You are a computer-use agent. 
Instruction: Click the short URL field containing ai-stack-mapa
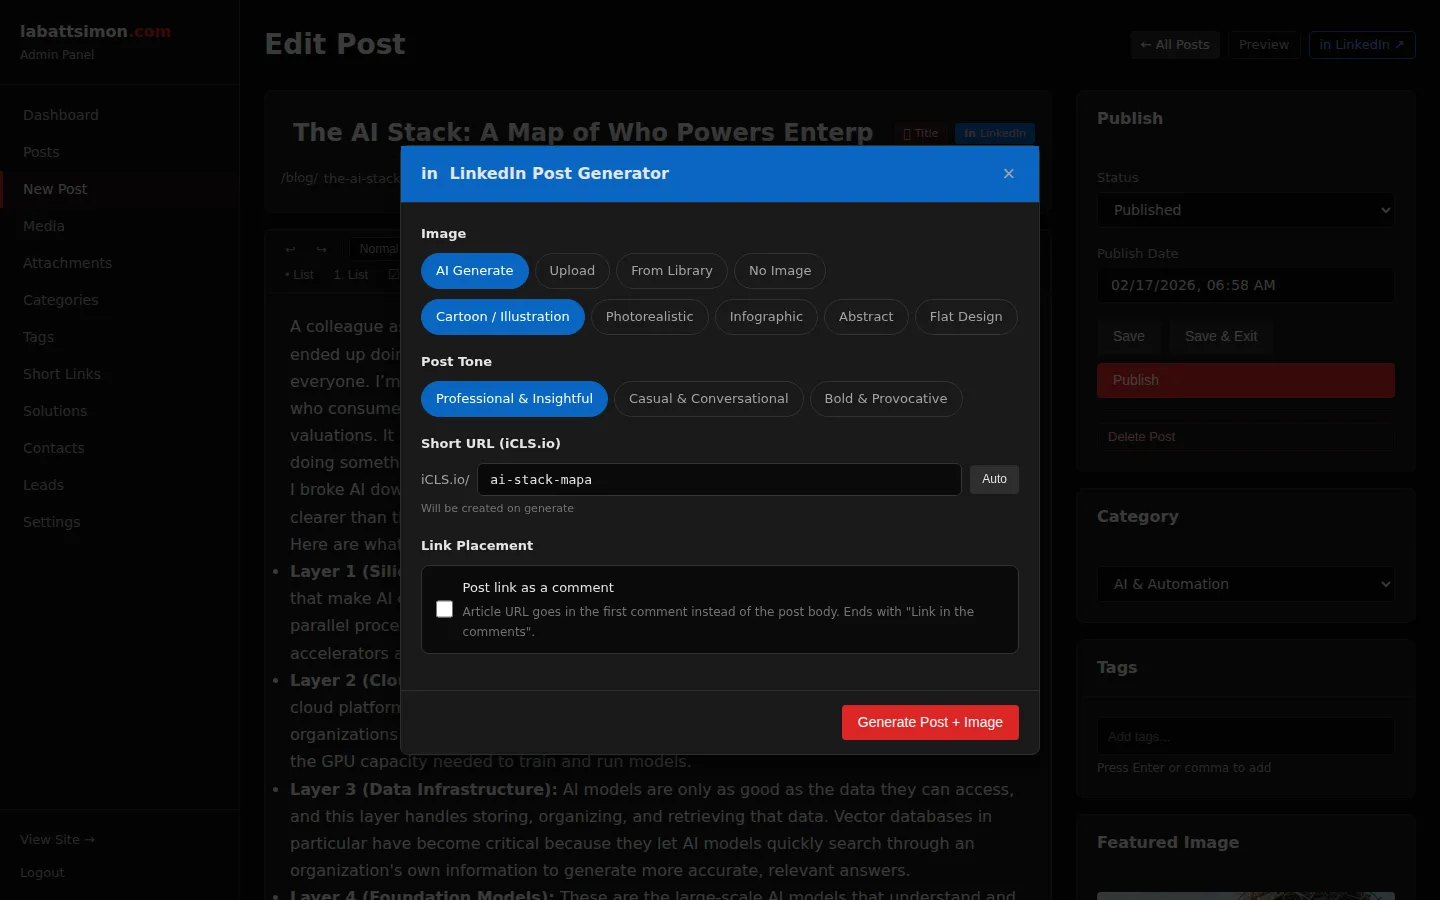point(718,479)
